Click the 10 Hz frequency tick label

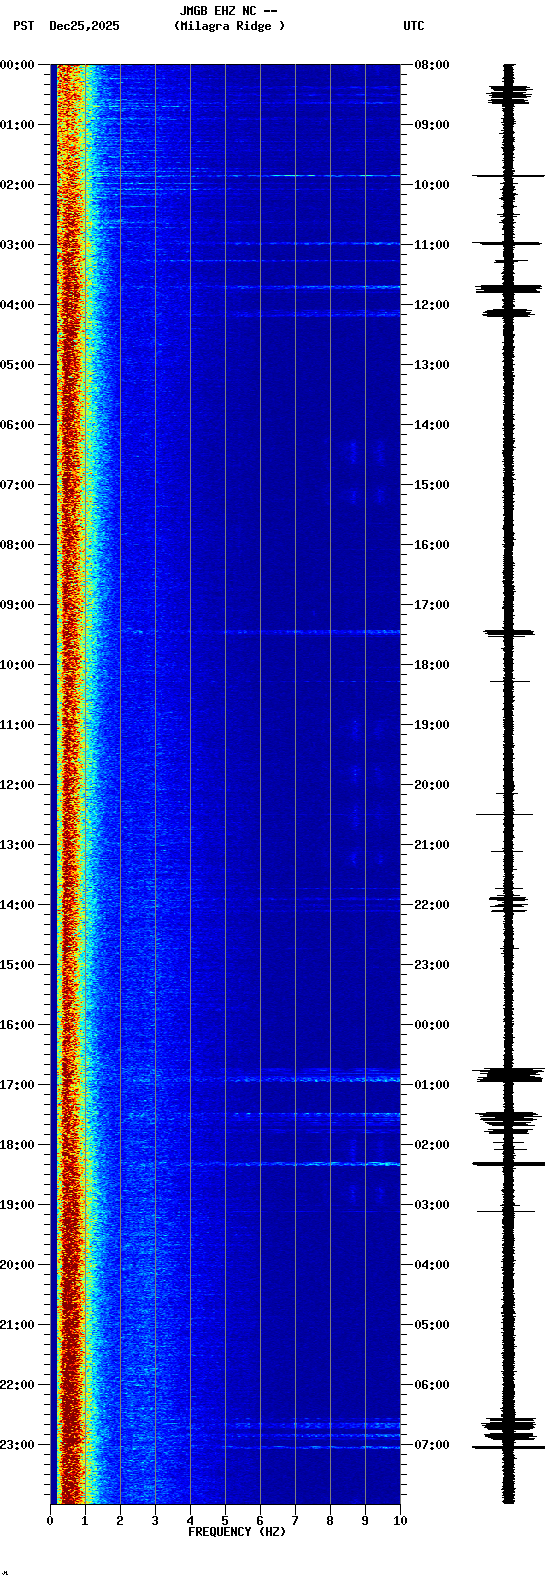point(400,1521)
